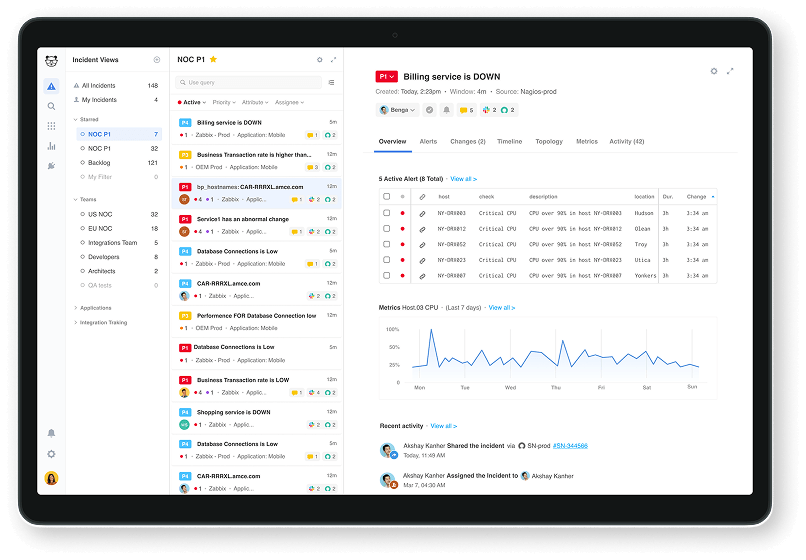Click View all link beside Recent activity
This screenshot has height=560, width=806.
(x=444, y=426)
